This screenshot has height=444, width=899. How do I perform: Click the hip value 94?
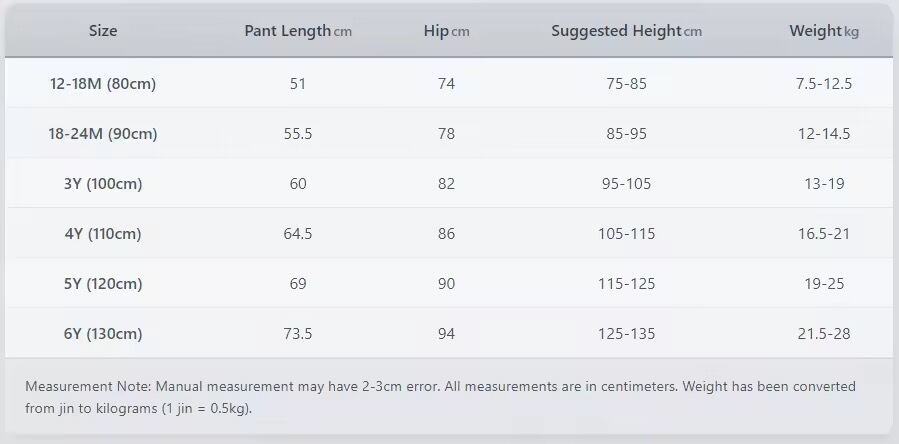pos(446,334)
